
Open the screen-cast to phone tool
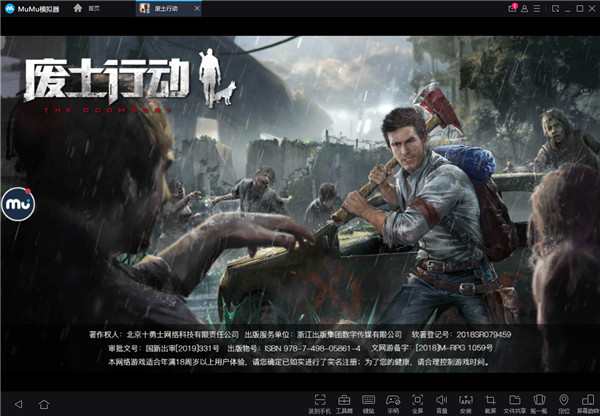click(320, 404)
